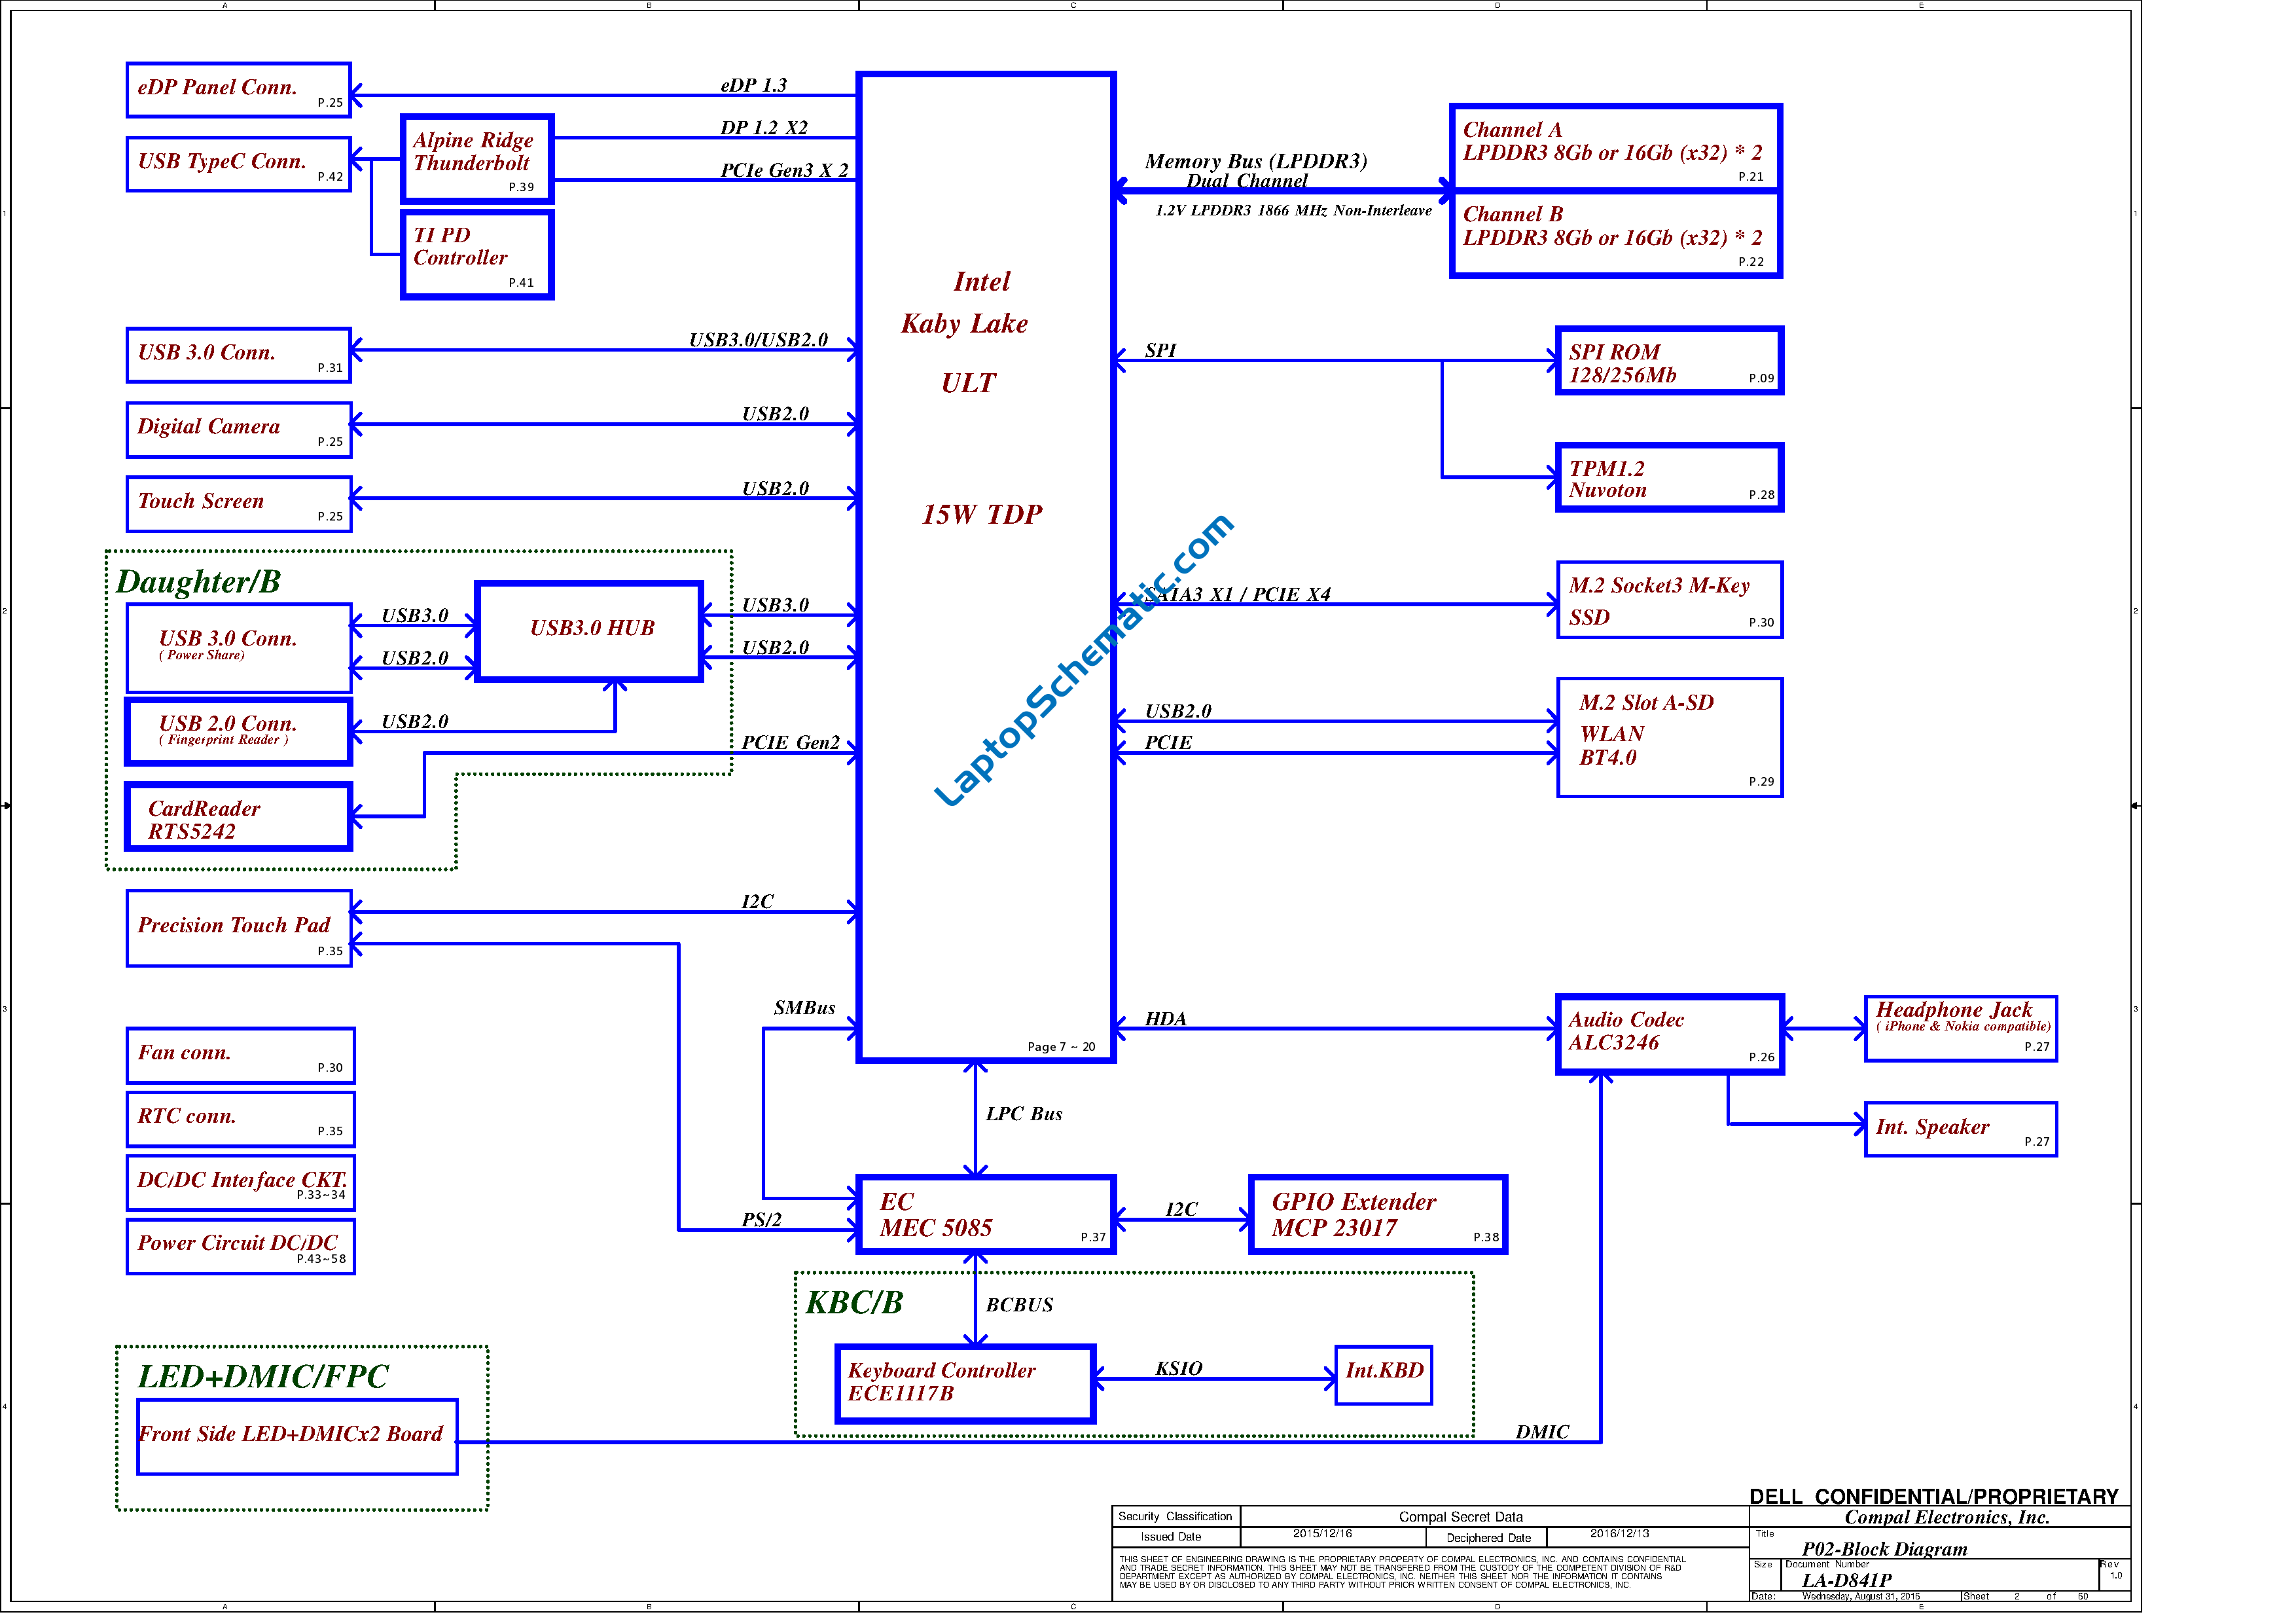Select the Headphone Jack block
This screenshot has height=1623, width=2296.
click(x=1960, y=1029)
